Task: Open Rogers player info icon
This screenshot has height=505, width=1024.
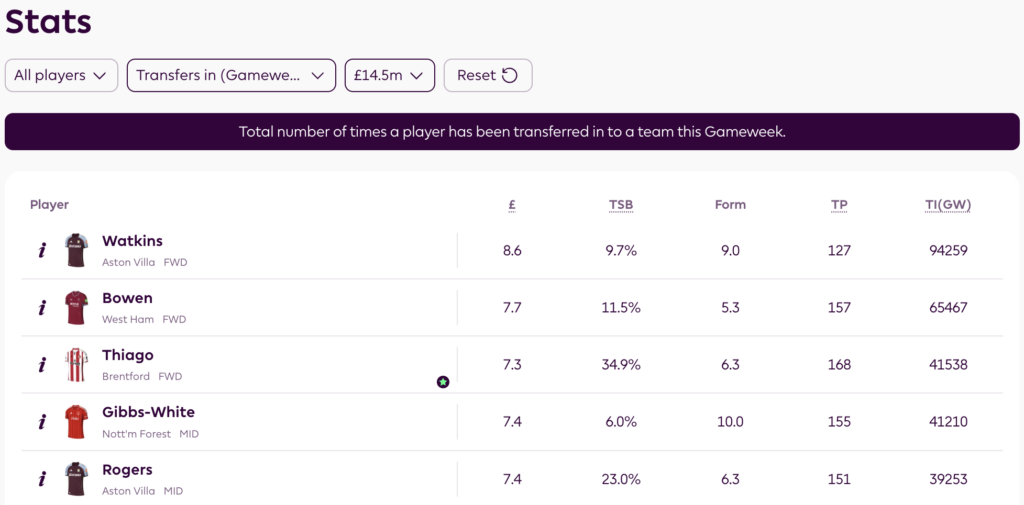Action: coord(42,479)
